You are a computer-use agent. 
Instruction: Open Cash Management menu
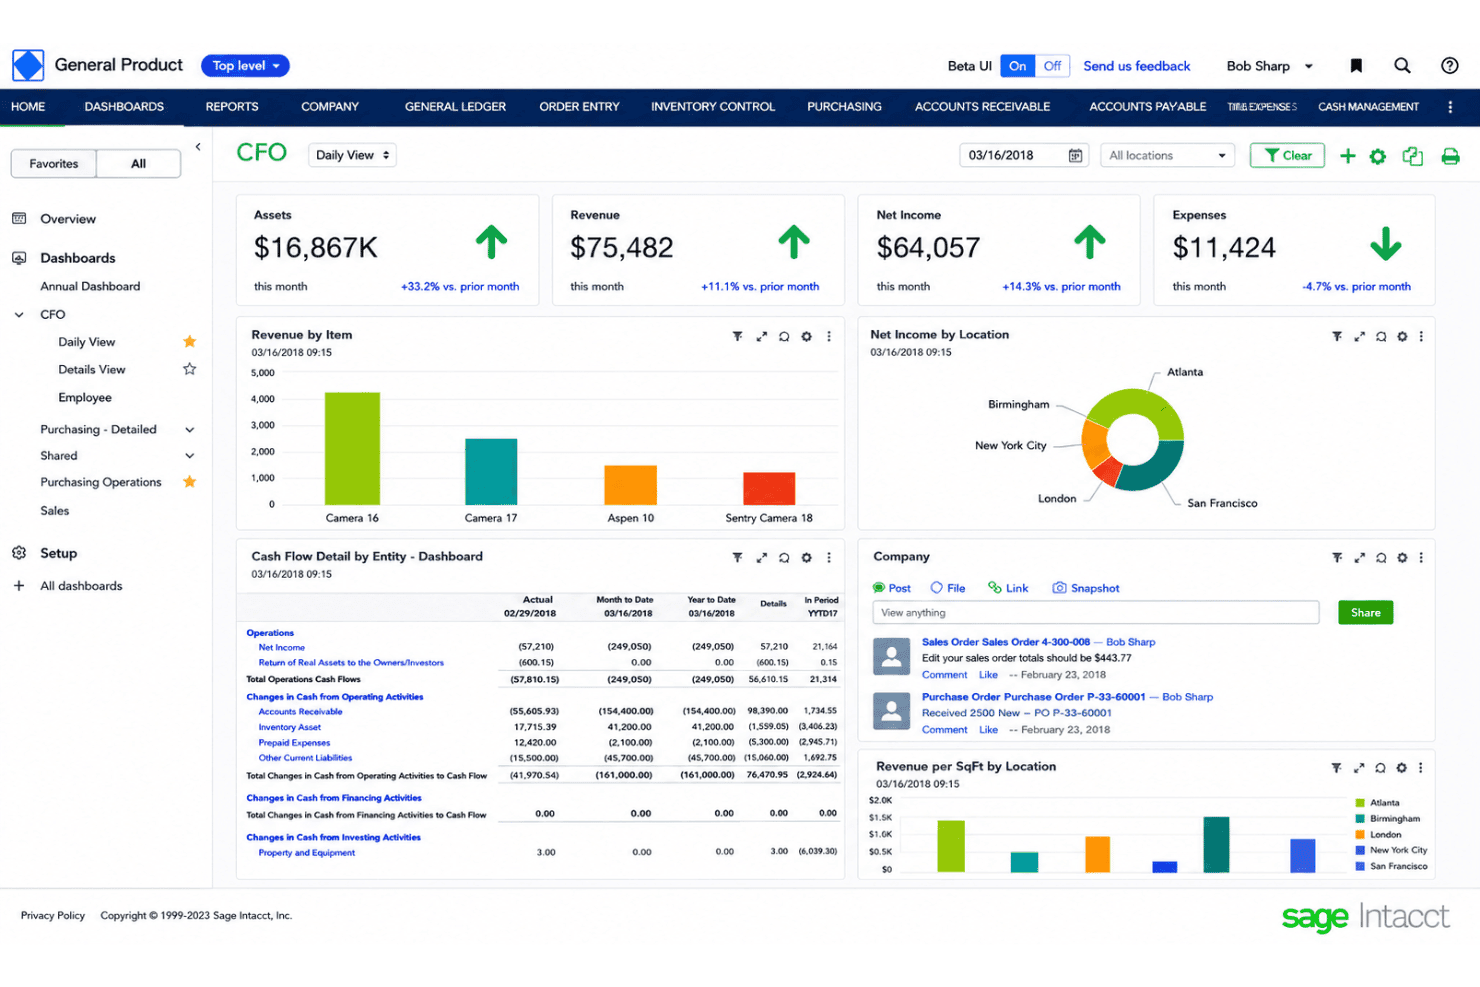(x=1368, y=107)
